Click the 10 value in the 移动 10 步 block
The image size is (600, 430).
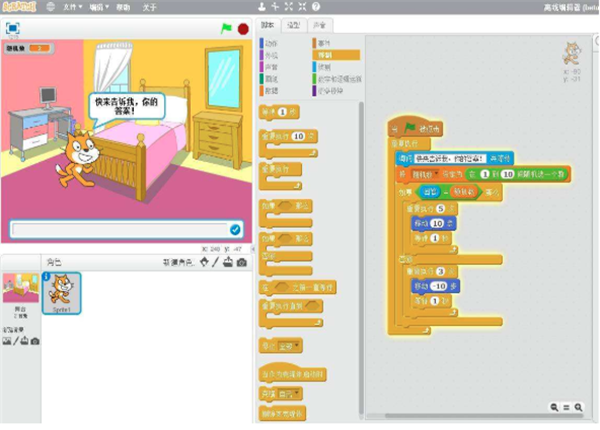[437, 223]
